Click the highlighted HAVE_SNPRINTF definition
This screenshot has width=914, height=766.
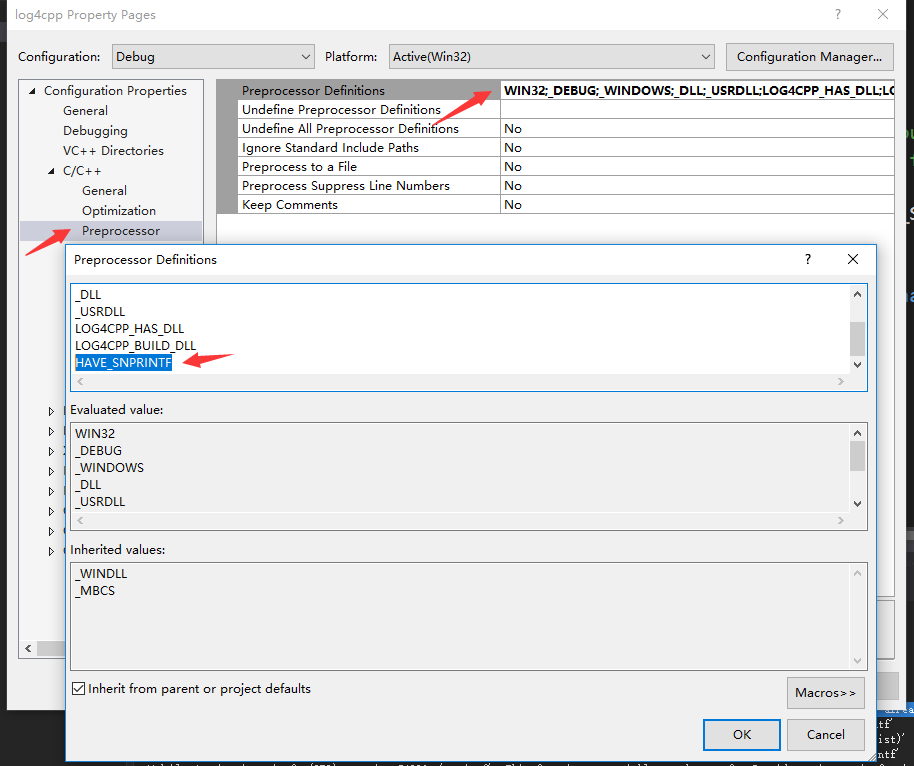pyautogui.click(x=124, y=363)
